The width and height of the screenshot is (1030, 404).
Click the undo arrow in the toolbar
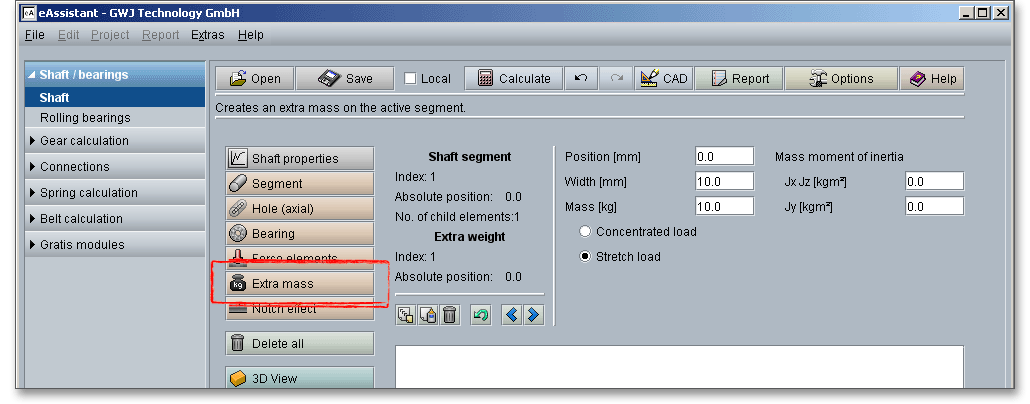tap(581, 79)
